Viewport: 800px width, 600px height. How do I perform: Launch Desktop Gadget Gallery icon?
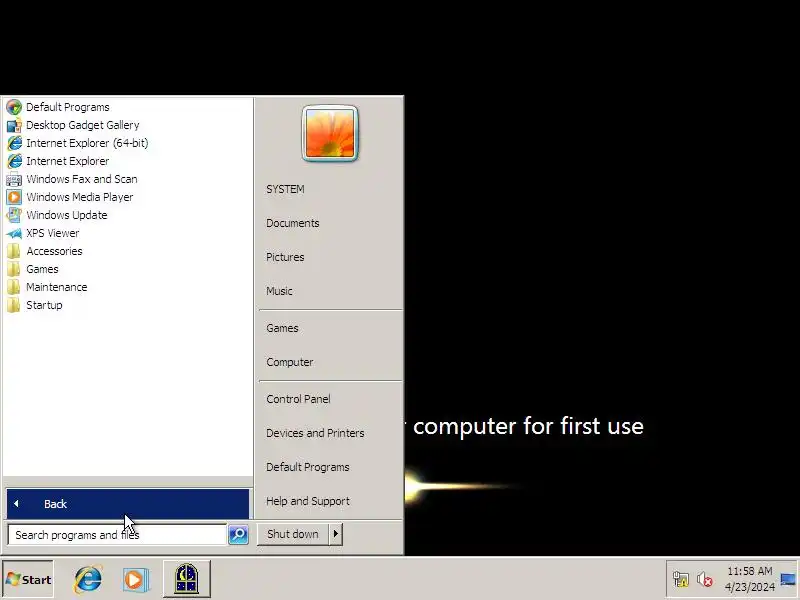tap(14, 125)
